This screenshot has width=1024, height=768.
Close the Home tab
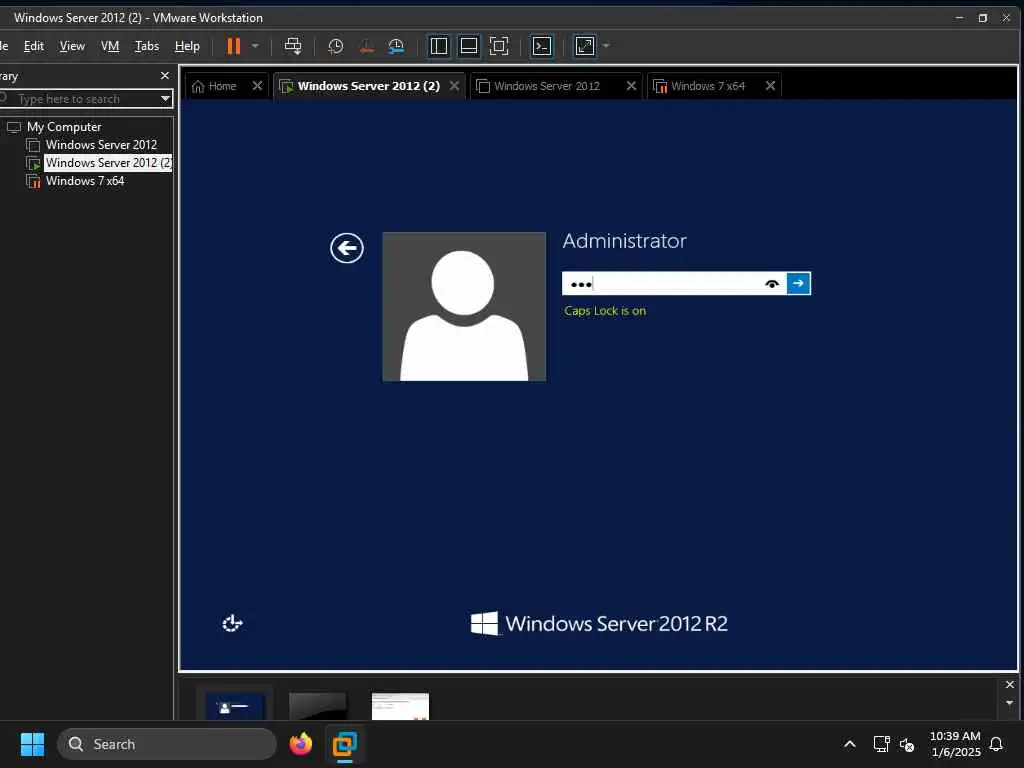257,86
